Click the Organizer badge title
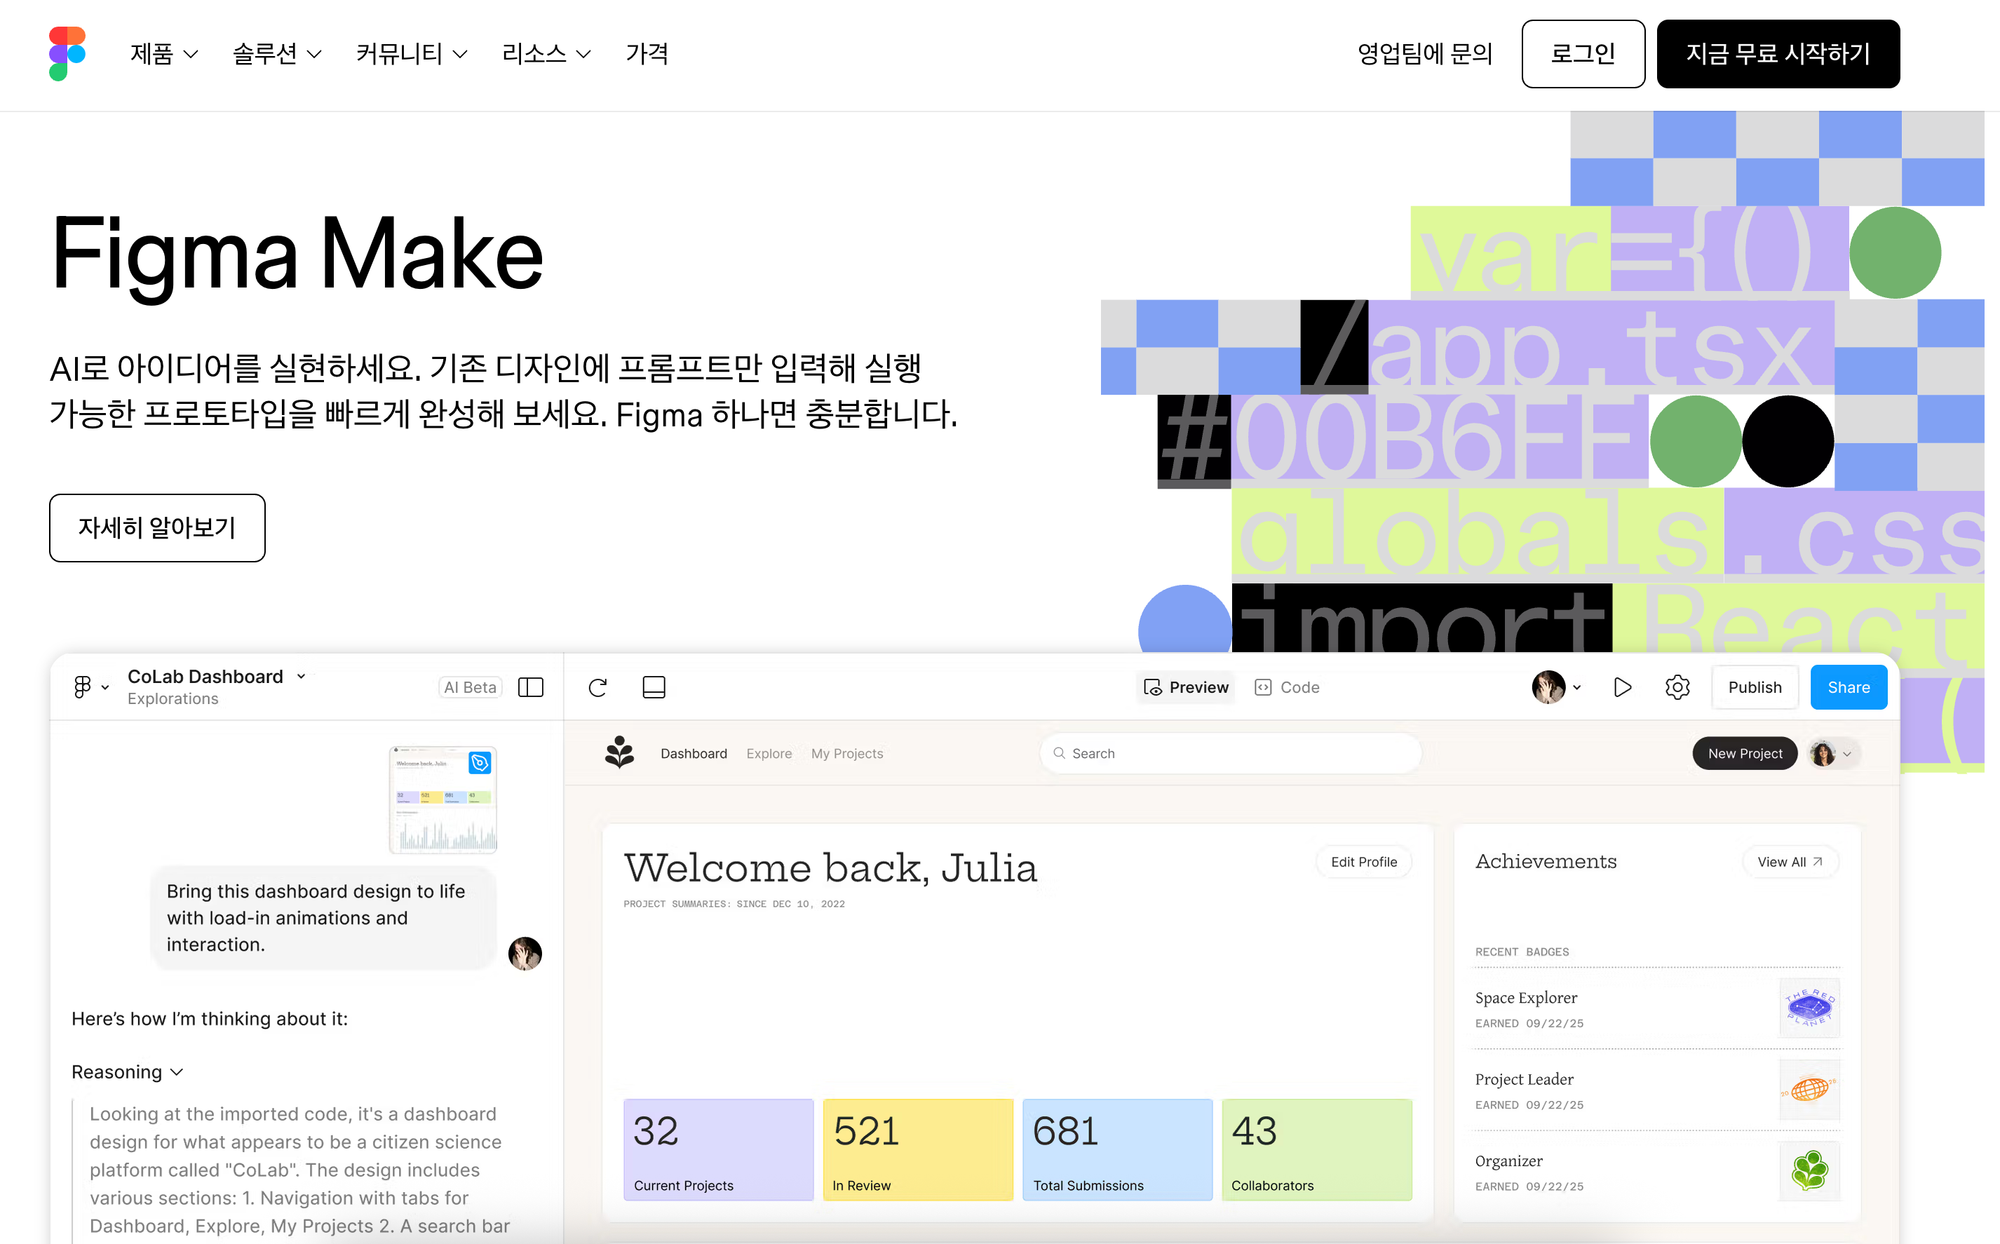The width and height of the screenshot is (2000, 1244). pyautogui.click(x=1509, y=1161)
